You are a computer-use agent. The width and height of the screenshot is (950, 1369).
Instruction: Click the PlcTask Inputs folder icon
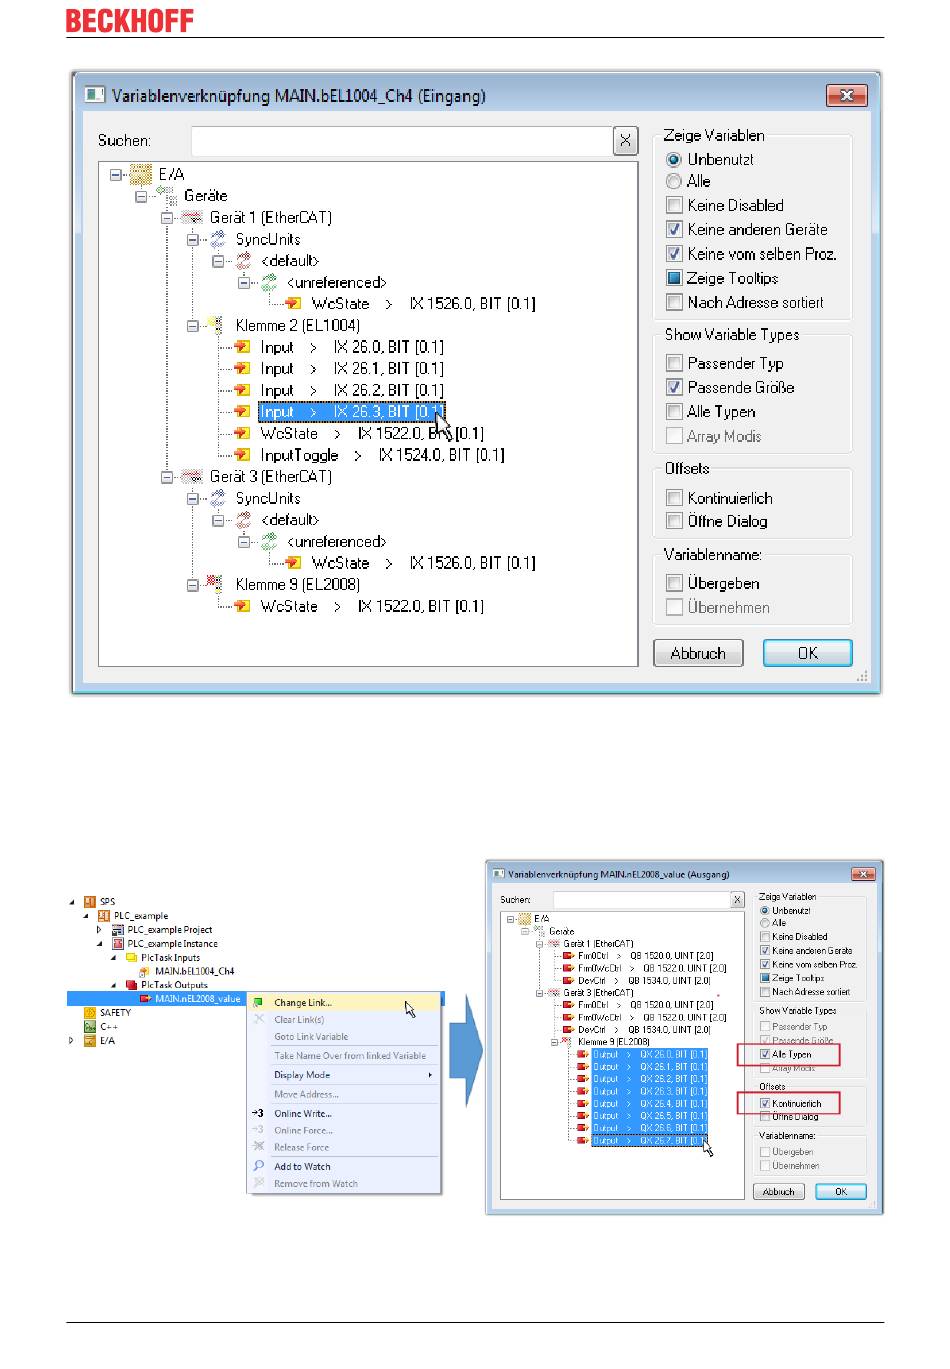[x=132, y=957]
